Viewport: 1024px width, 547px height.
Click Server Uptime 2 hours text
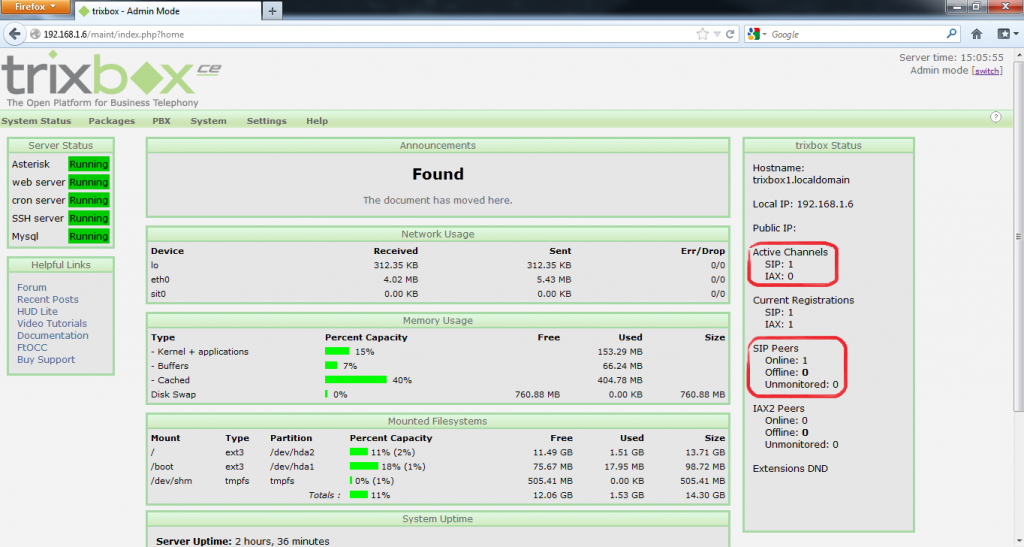click(242, 541)
